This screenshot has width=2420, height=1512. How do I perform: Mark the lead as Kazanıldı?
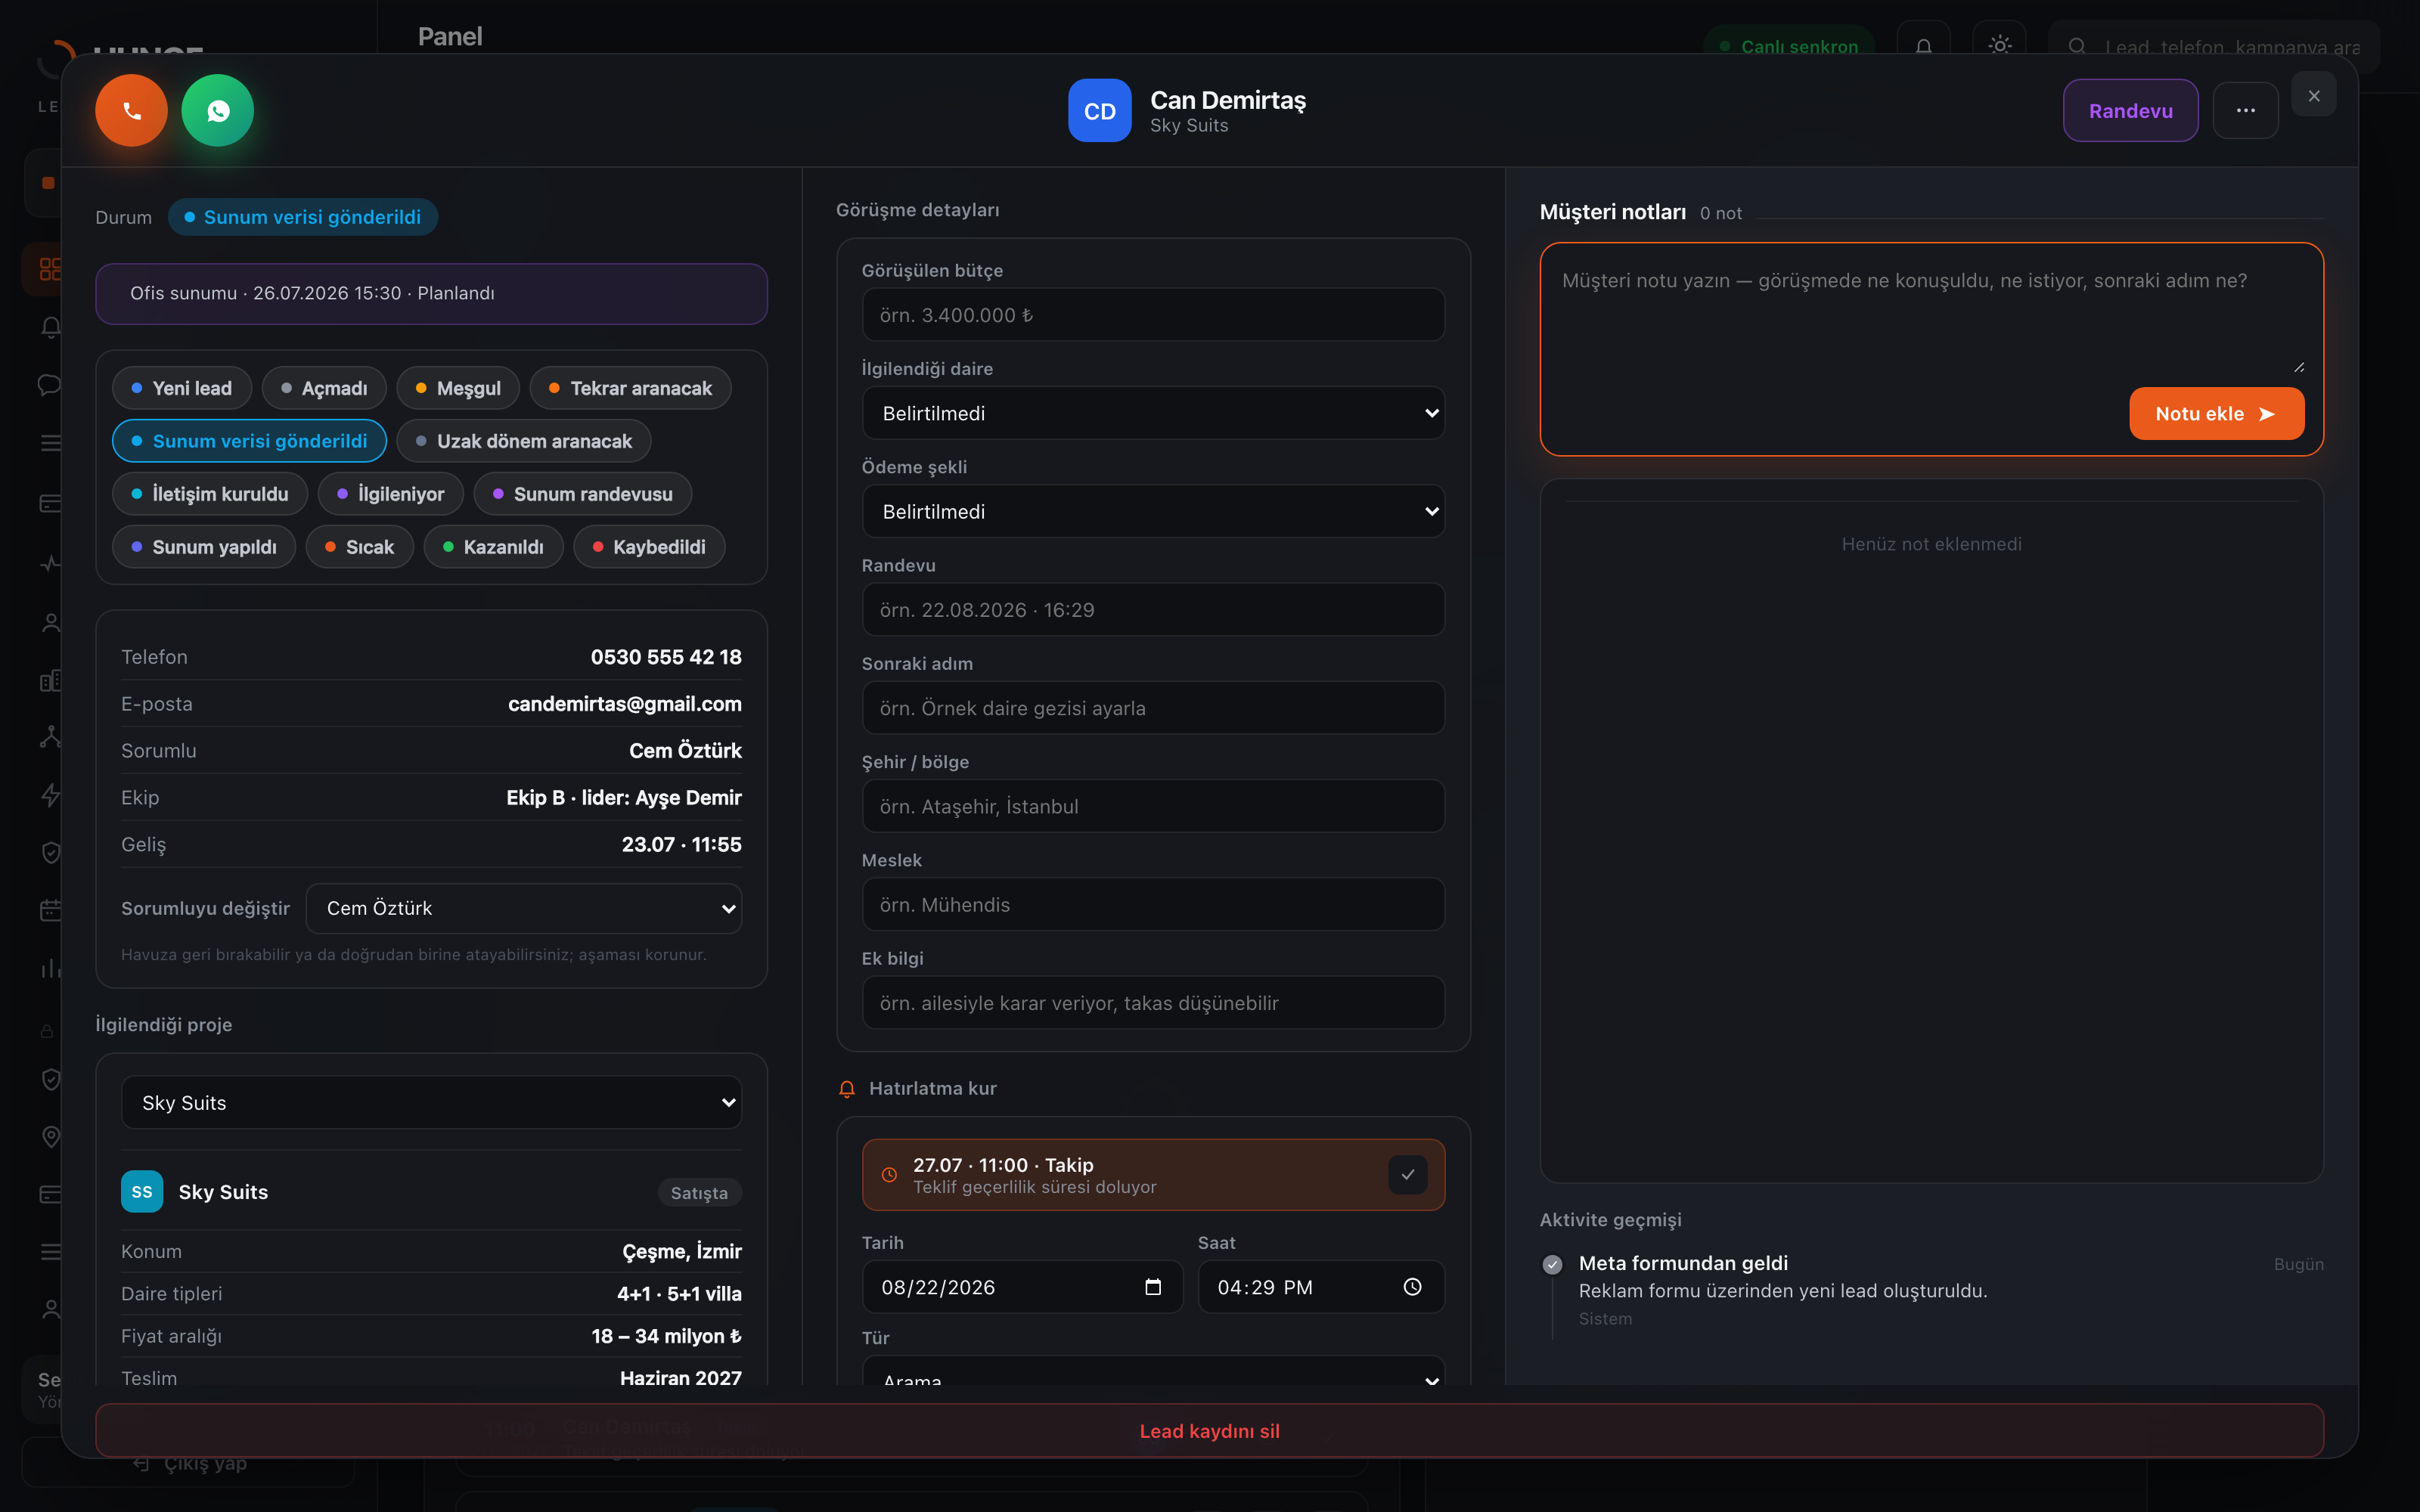point(493,547)
